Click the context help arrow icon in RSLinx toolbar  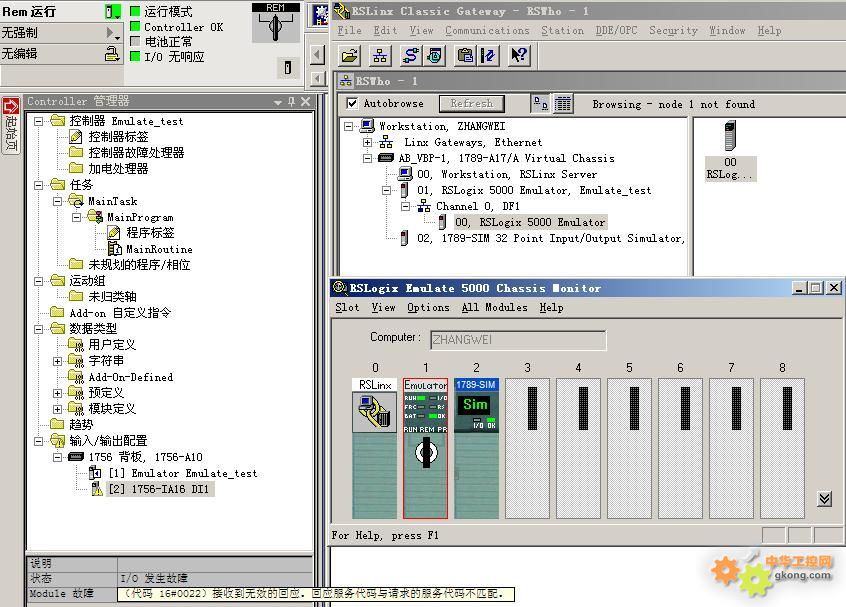tap(518, 55)
